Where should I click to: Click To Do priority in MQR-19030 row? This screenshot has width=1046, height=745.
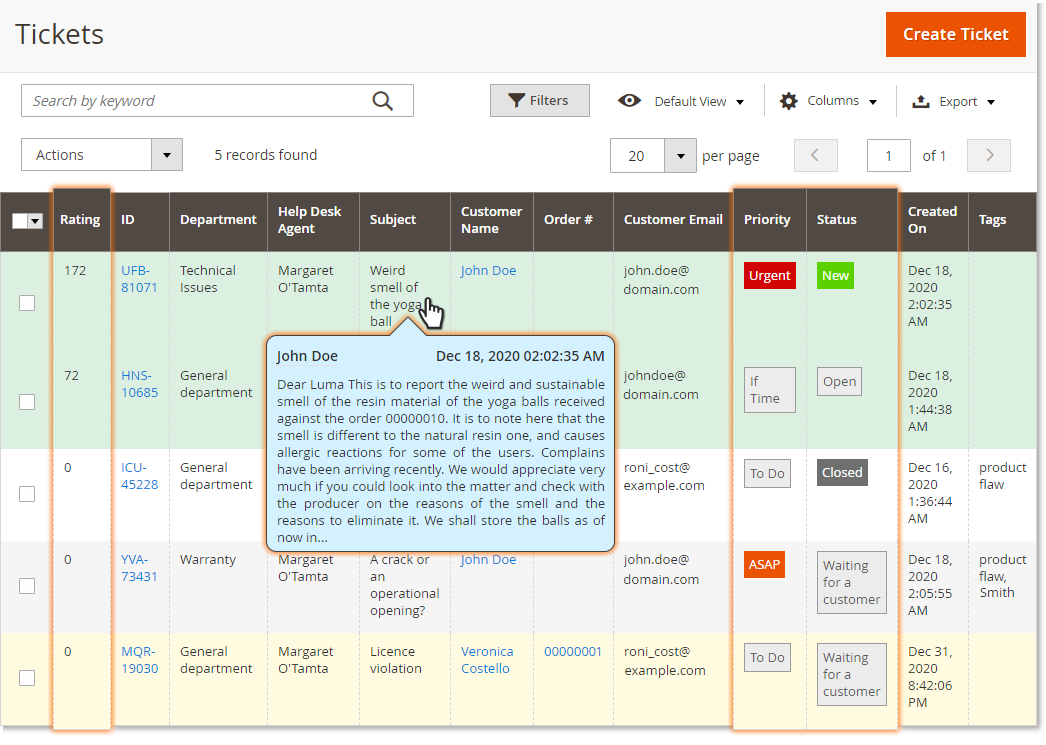click(767, 658)
